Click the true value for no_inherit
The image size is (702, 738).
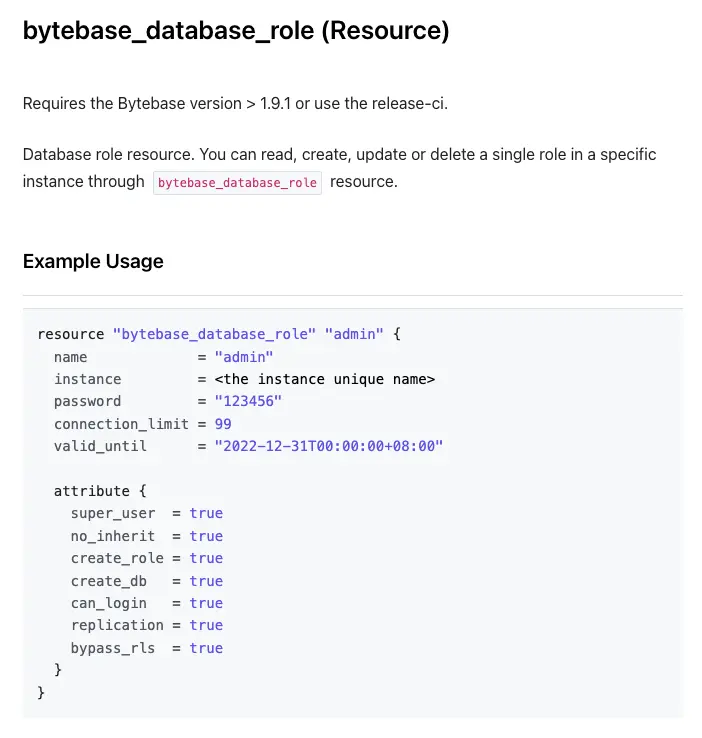(206, 536)
